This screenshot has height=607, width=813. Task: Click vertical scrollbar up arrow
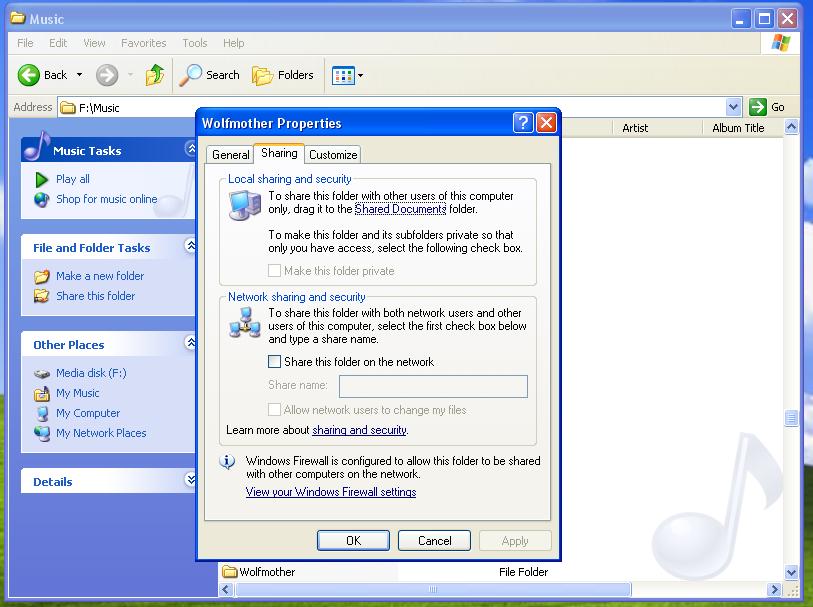pyautogui.click(x=791, y=127)
